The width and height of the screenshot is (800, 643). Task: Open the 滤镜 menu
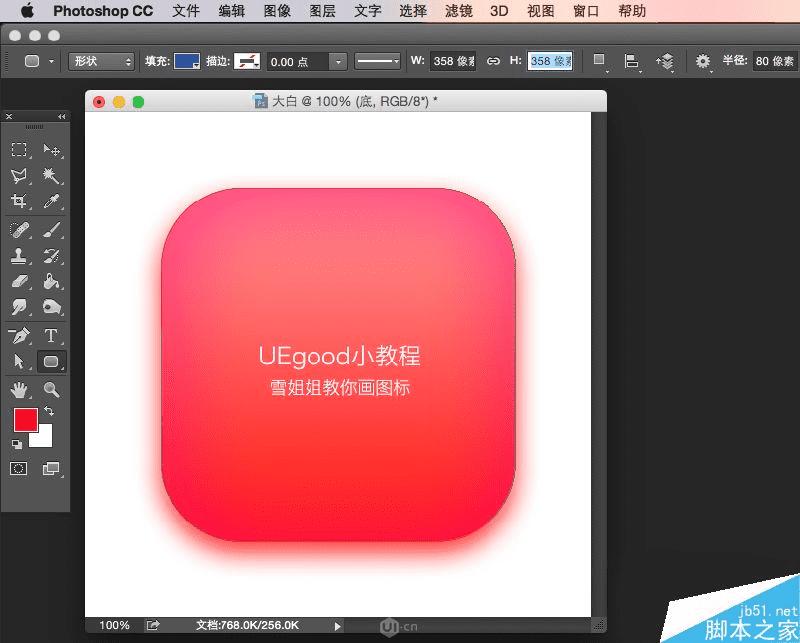tap(458, 11)
